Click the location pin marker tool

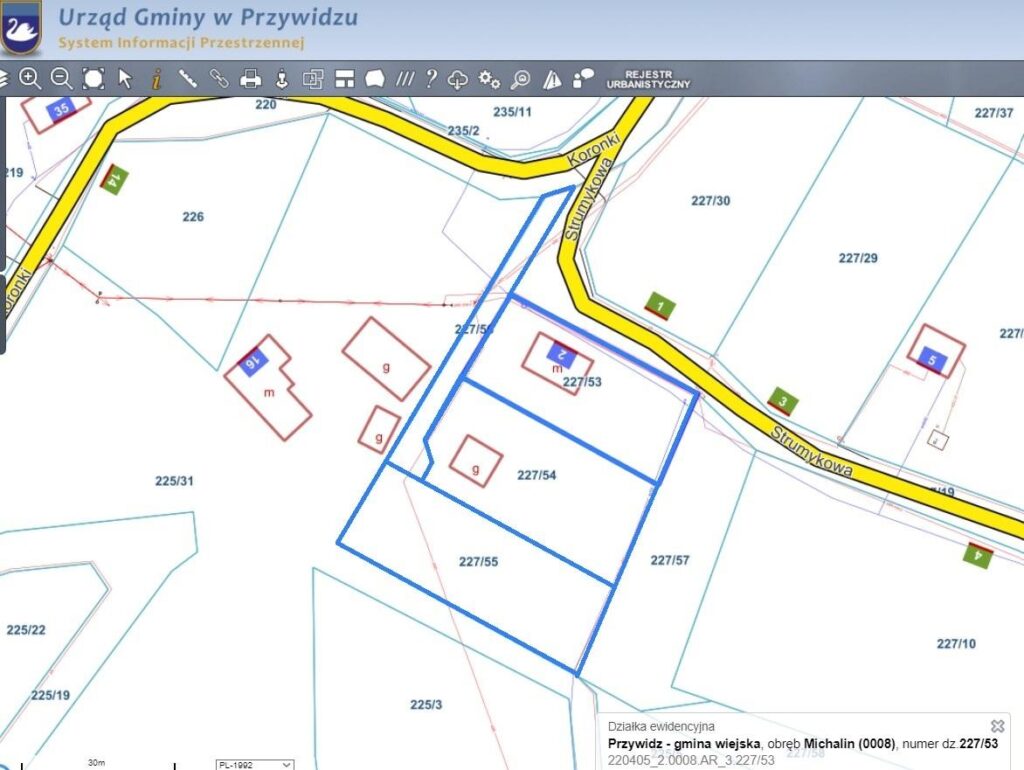tap(281, 79)
